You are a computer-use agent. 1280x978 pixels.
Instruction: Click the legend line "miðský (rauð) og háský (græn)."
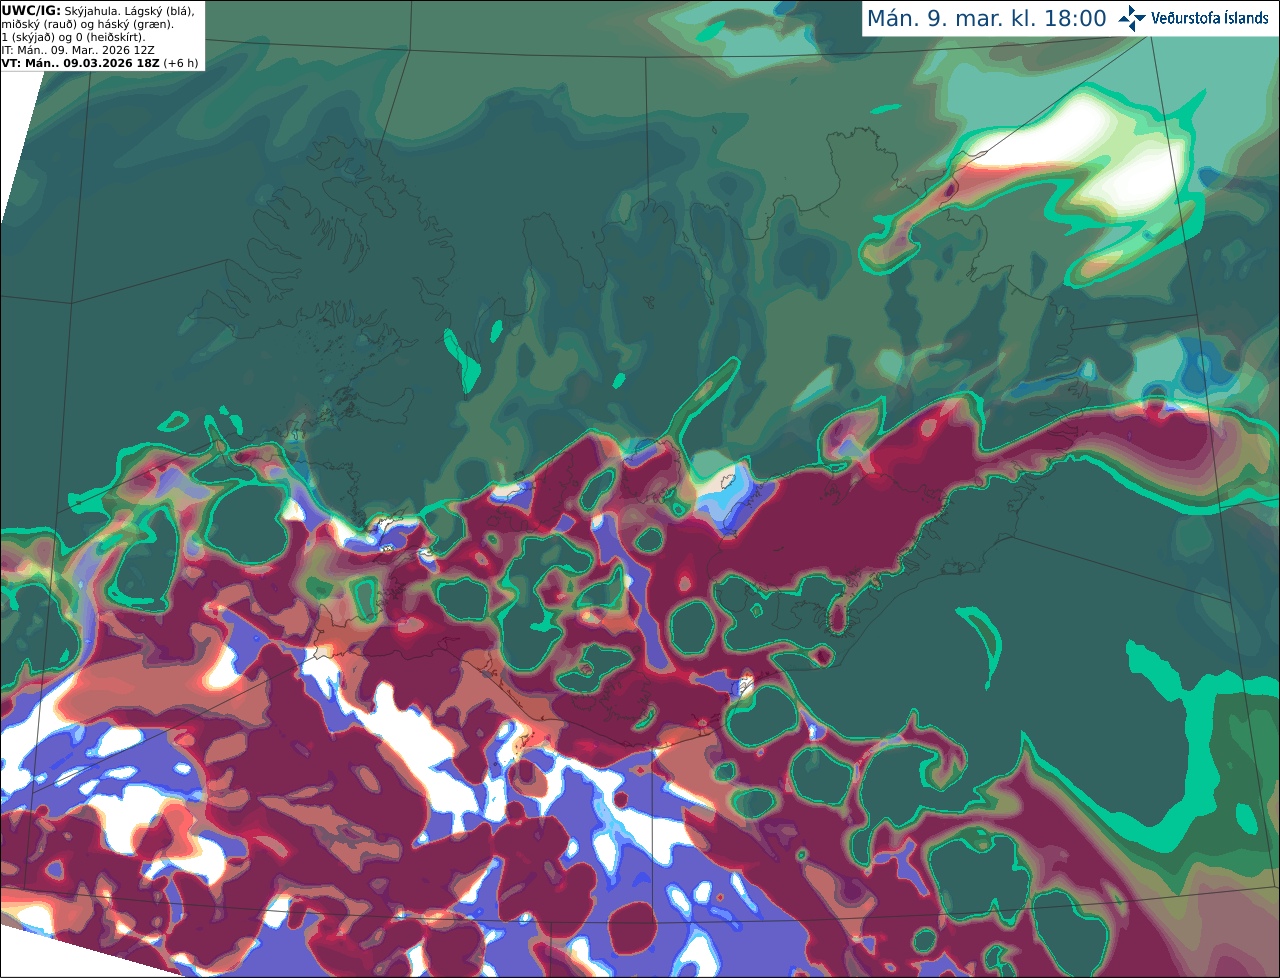(x=88, y=24)
